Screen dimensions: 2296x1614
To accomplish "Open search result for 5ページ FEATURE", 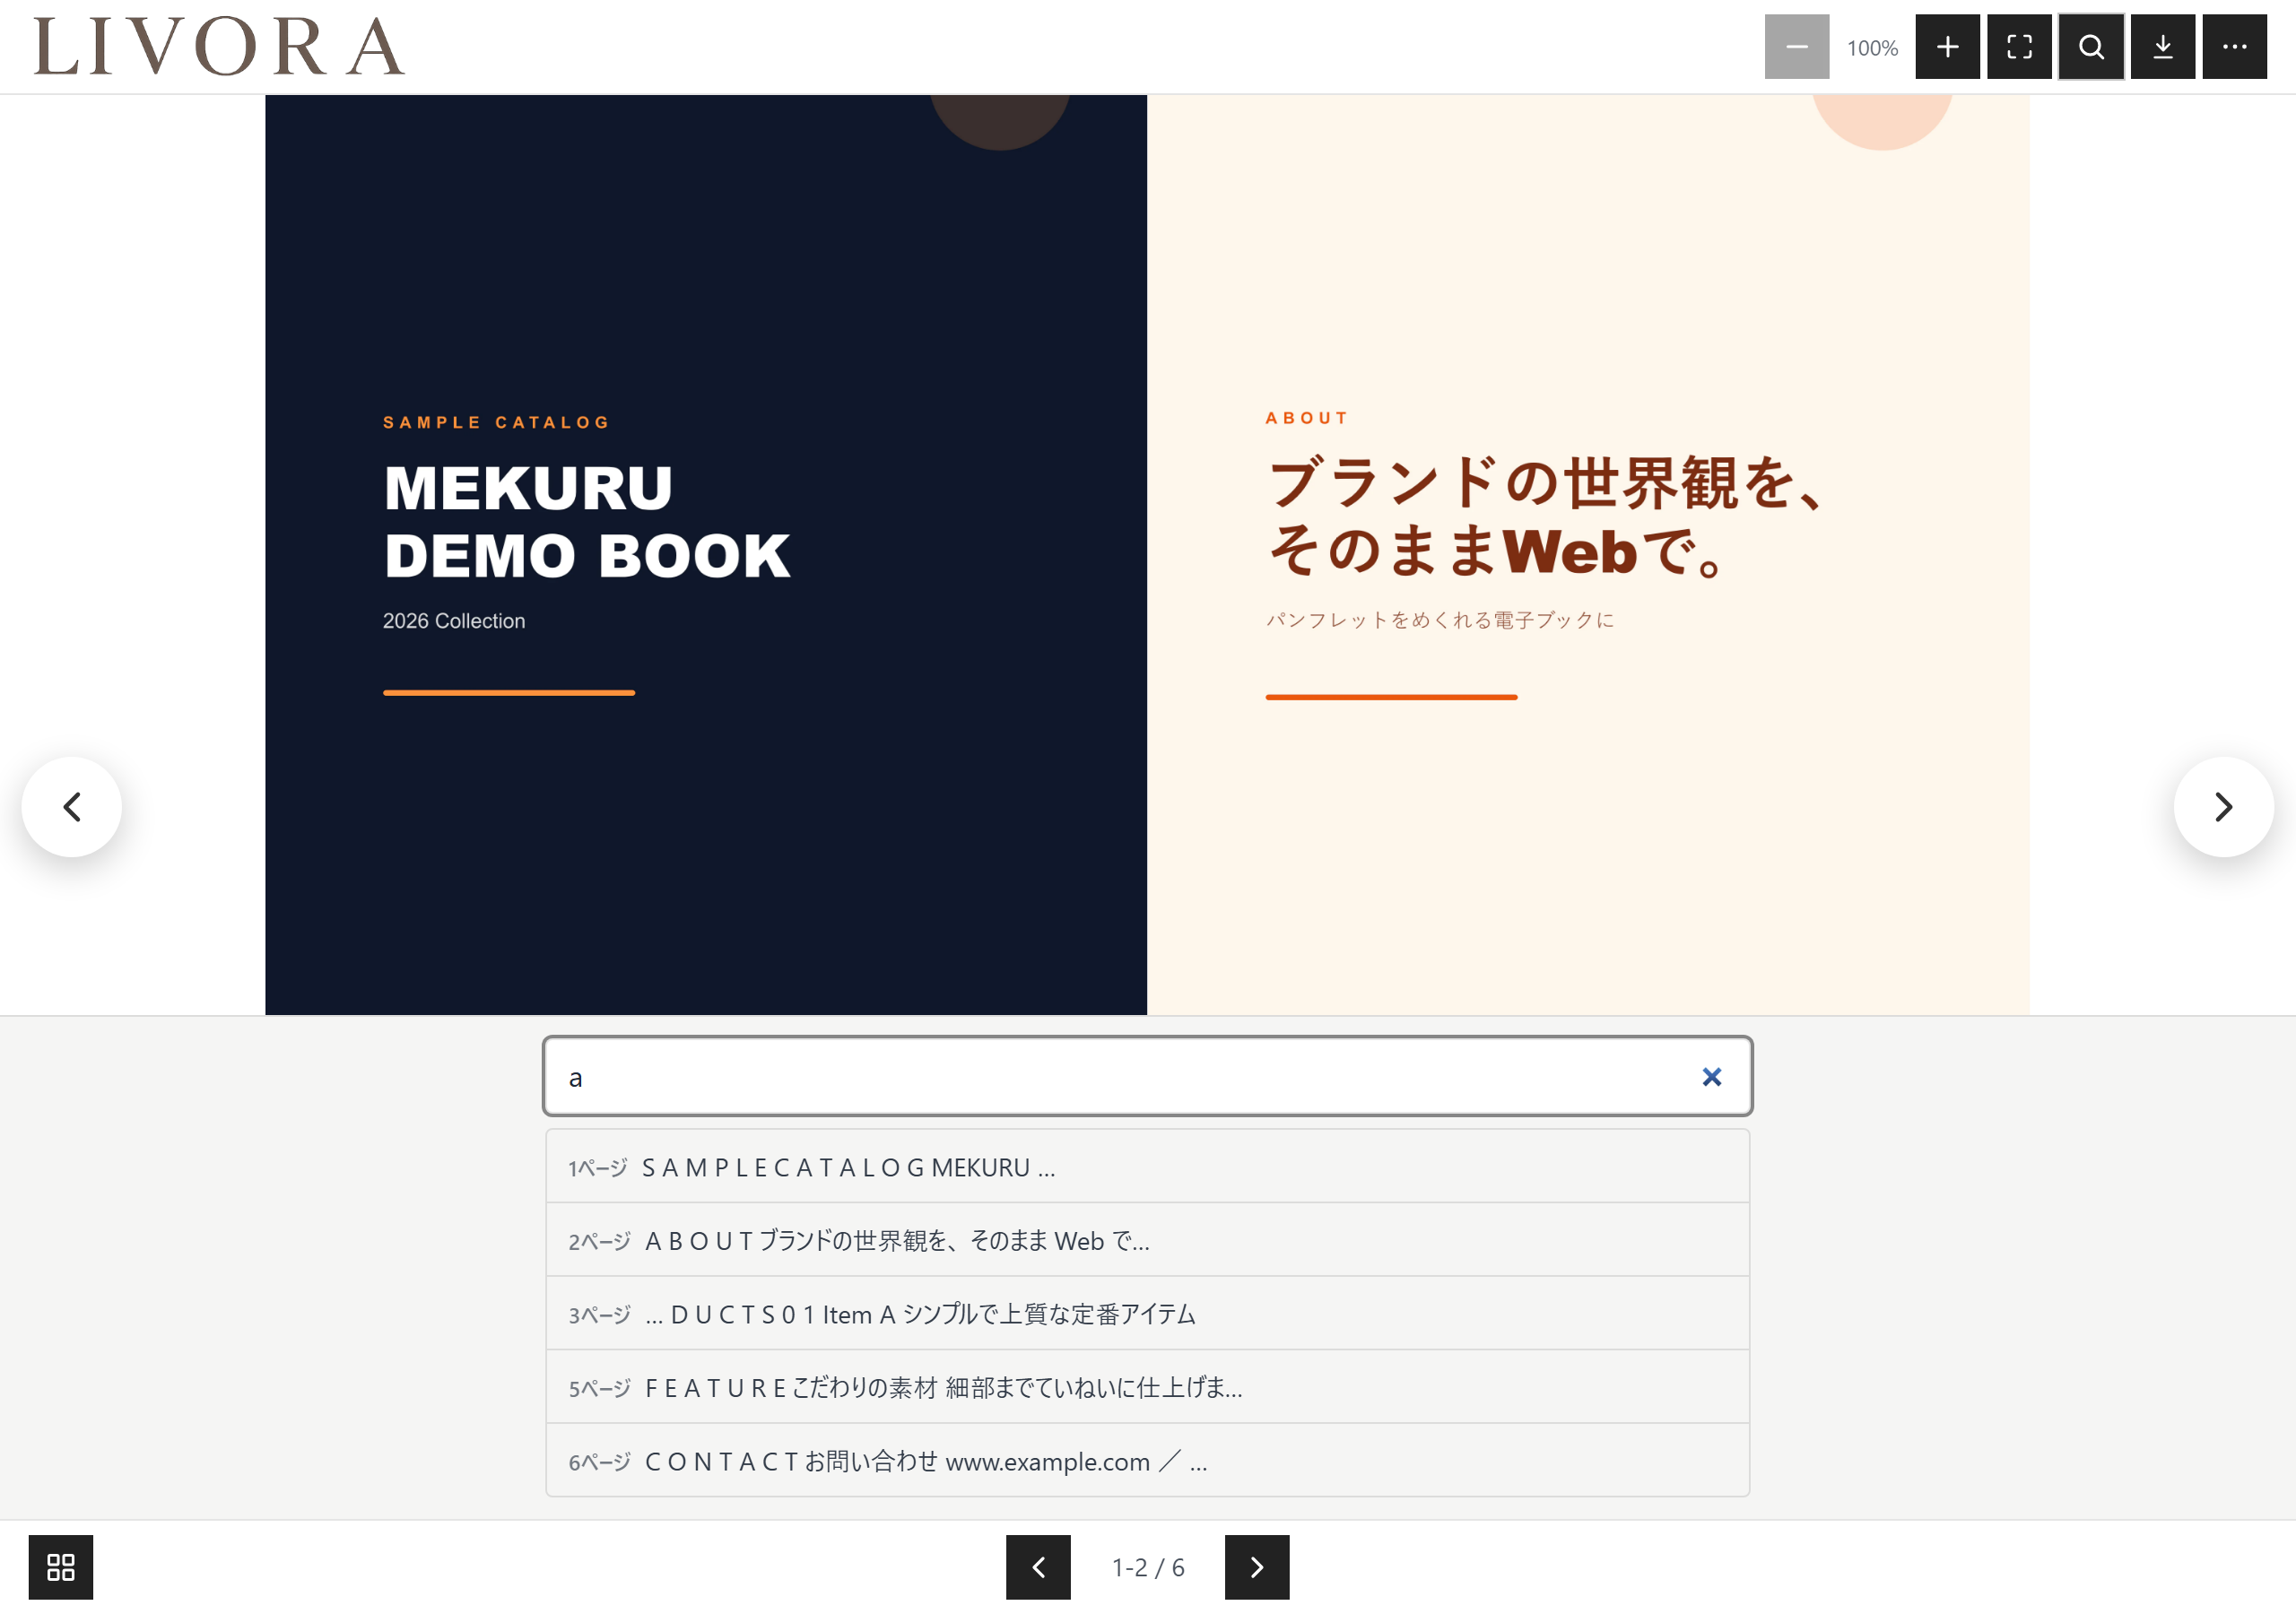I will [1147, 1387].
